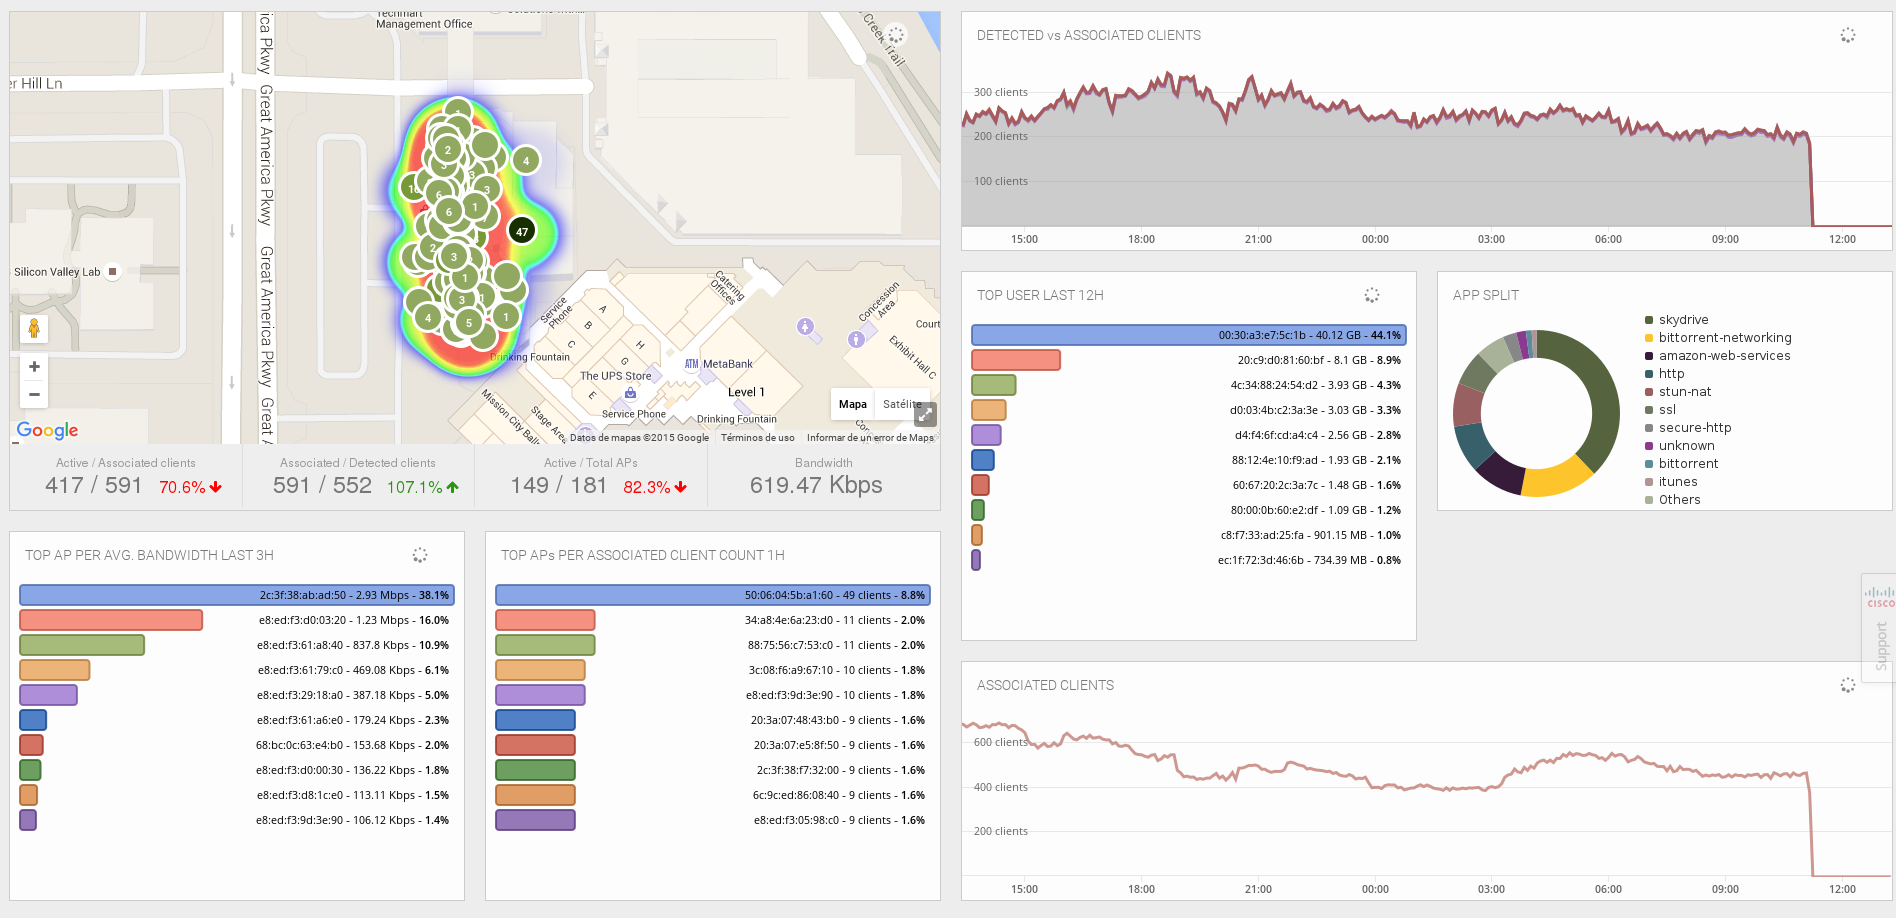Click the Street View pegman icon
The height and width of the screenshot is (918, 1896).
[x=34, y=328]
